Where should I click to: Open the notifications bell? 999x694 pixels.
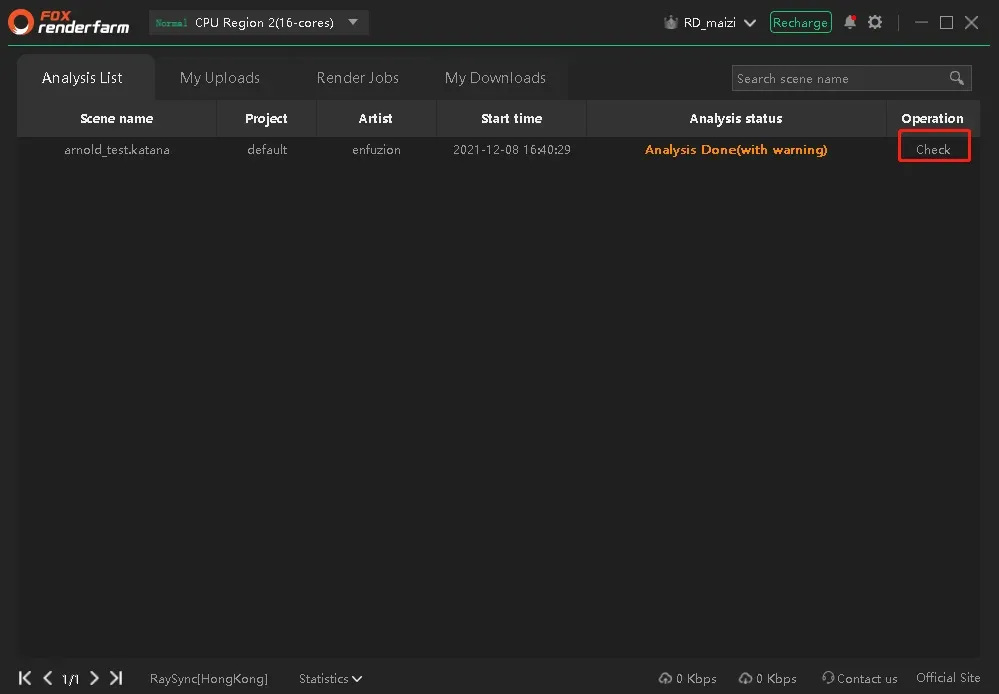[850, 22]
